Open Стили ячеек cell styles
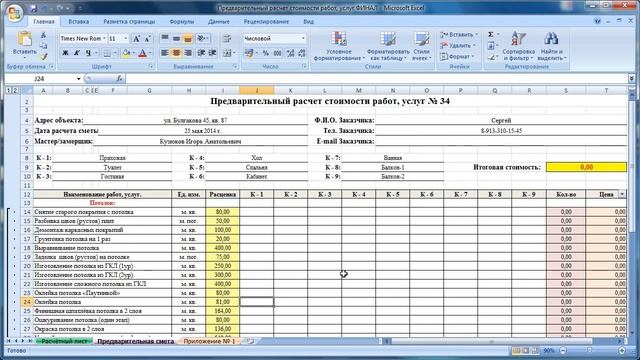 pos(421,46)
